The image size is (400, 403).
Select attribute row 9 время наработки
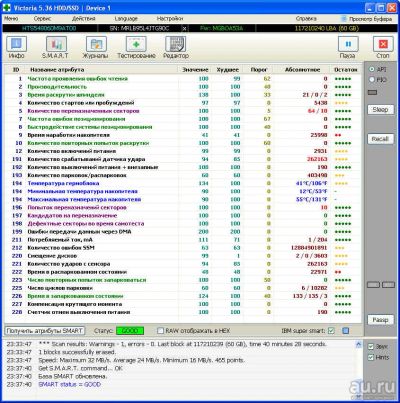coord(183,135)
